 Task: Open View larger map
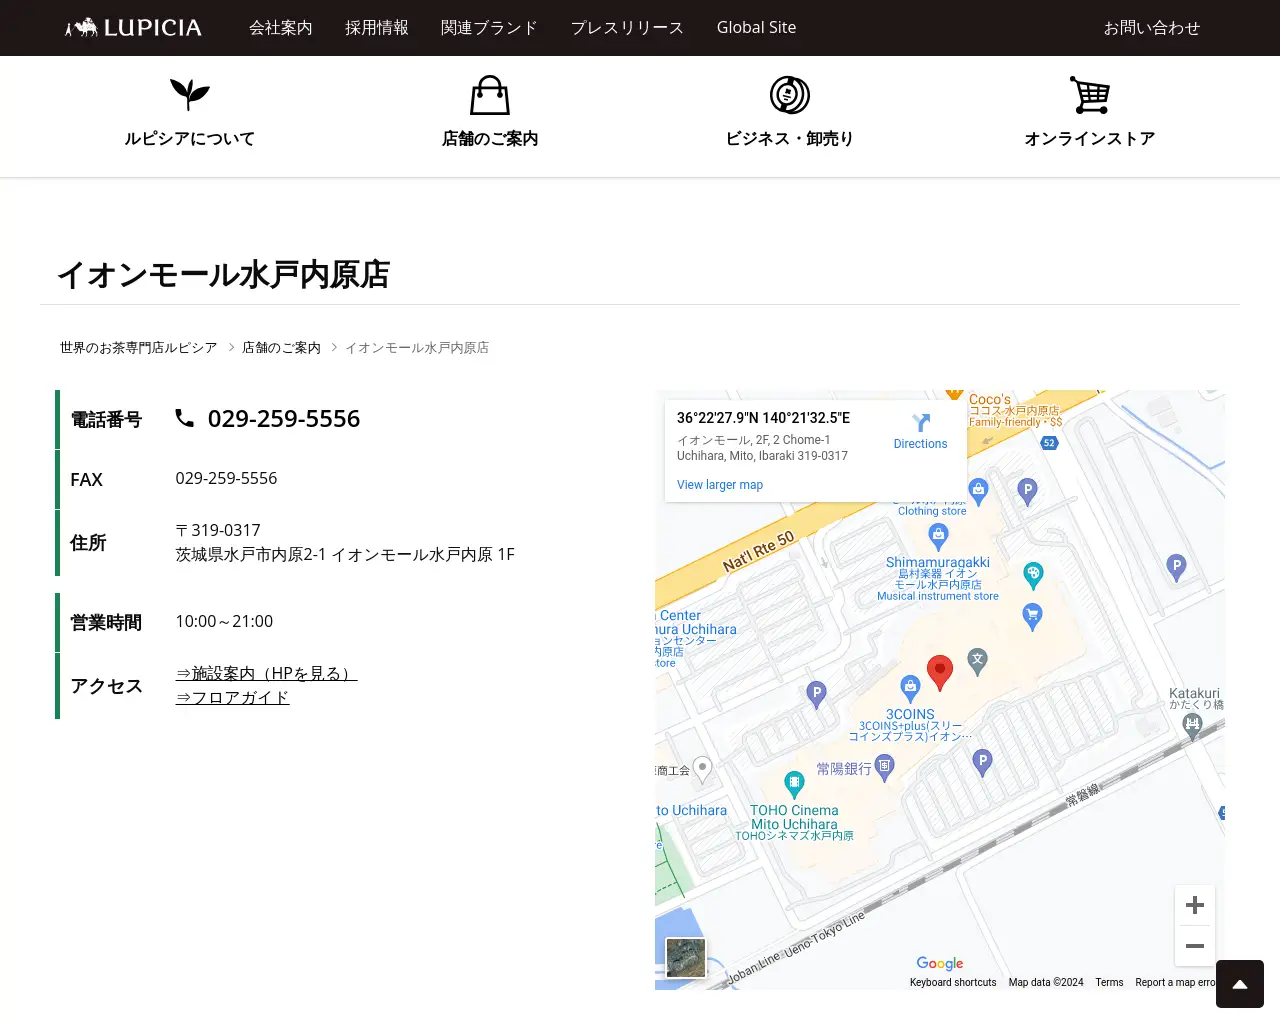pos(719,484)
